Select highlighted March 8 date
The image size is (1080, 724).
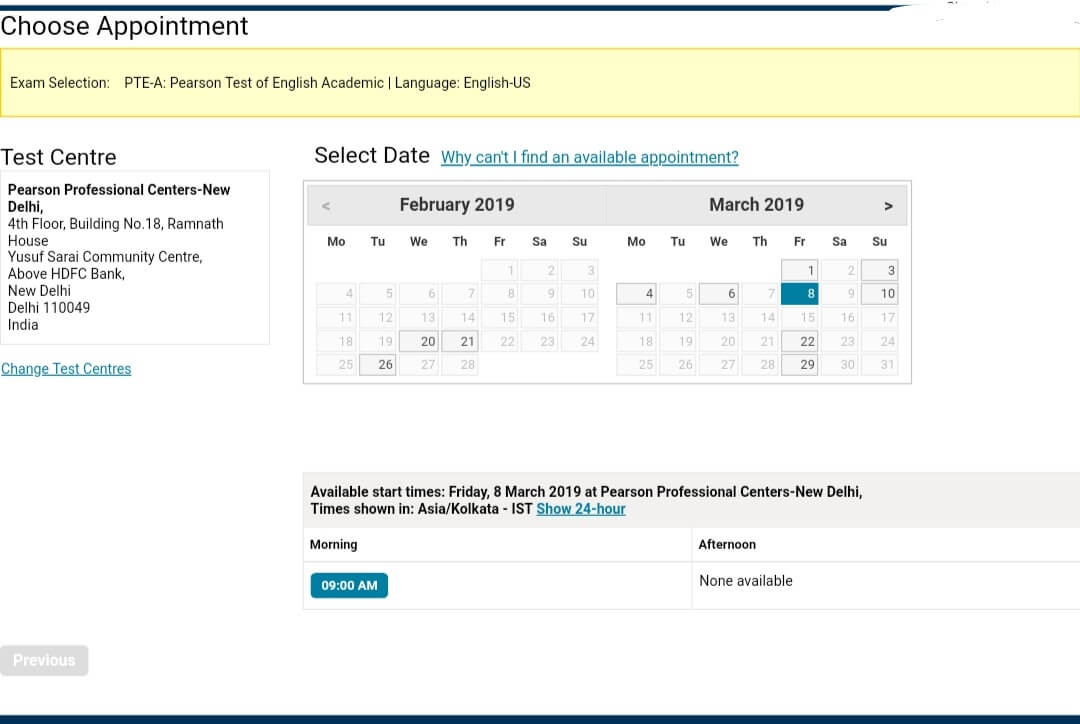pyautogui.click(x=800, y=293)
